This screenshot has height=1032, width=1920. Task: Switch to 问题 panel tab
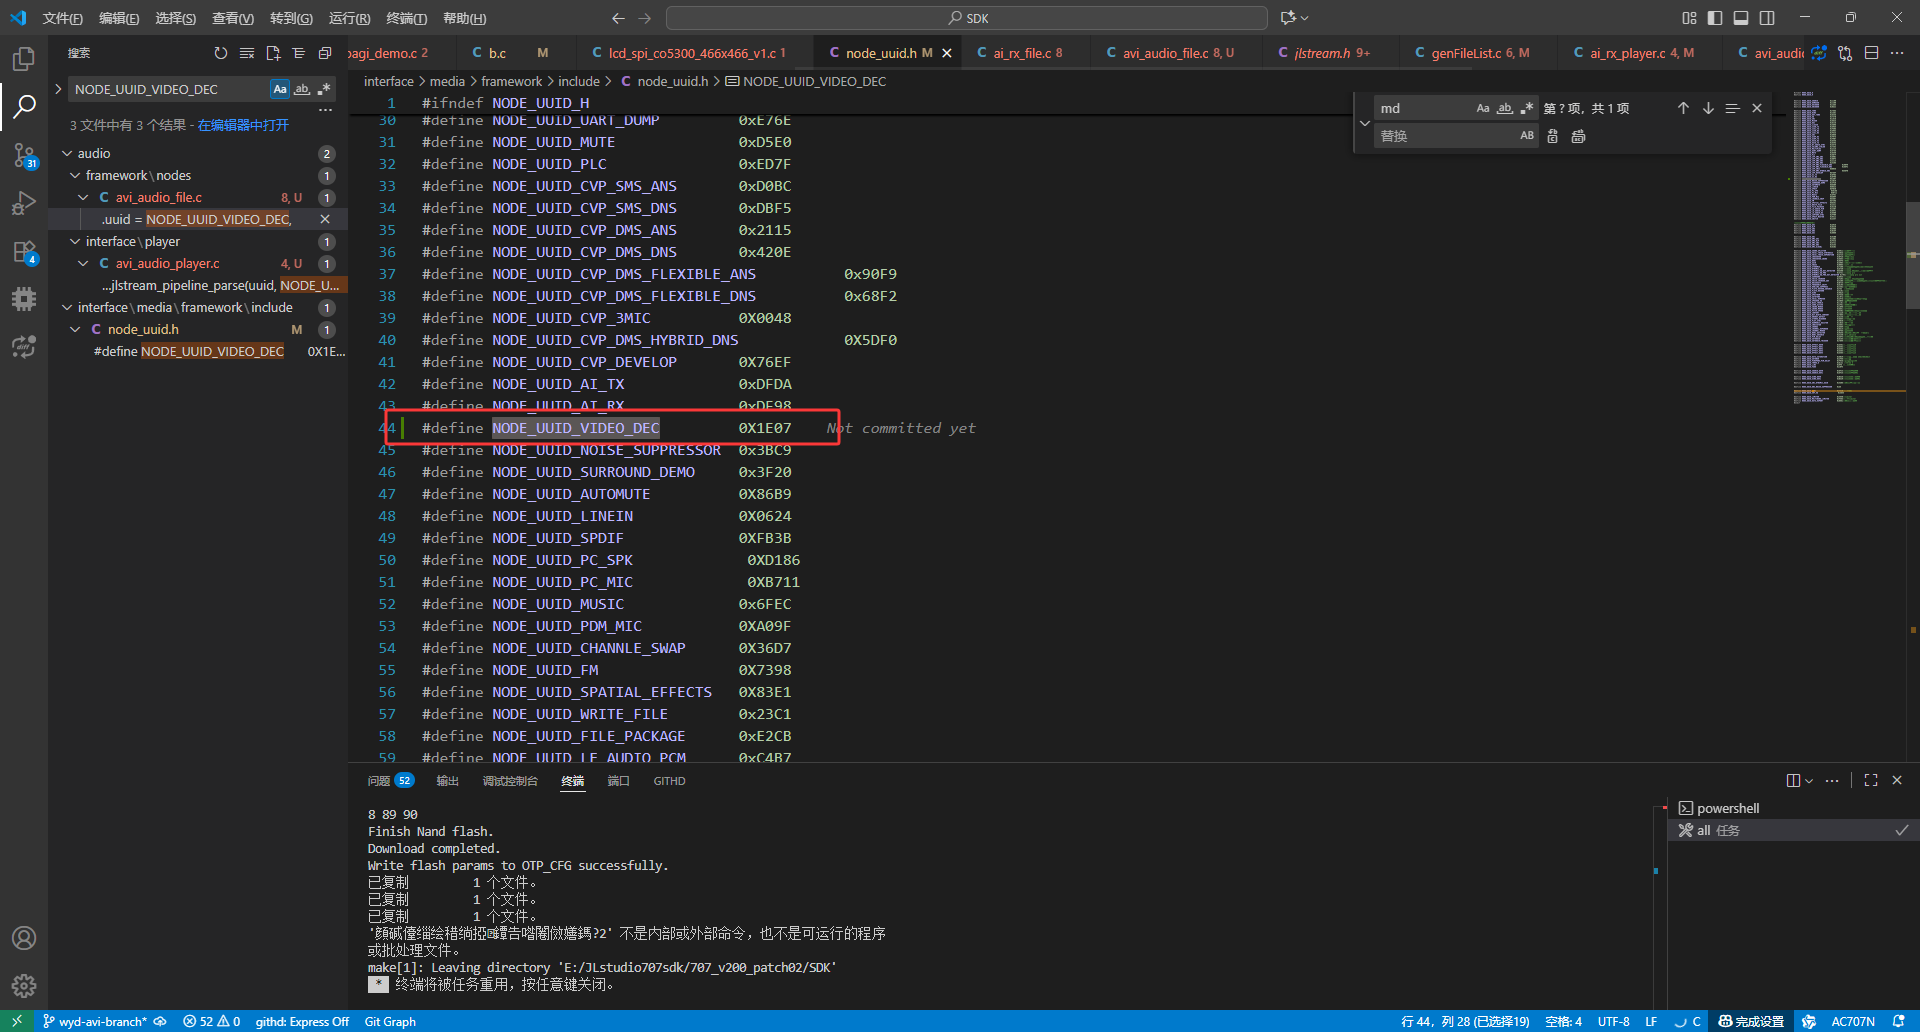[x=390, y=781]
